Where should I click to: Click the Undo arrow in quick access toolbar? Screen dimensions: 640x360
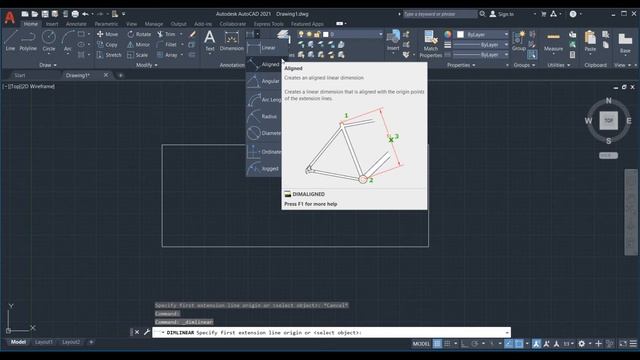point(85,14)
